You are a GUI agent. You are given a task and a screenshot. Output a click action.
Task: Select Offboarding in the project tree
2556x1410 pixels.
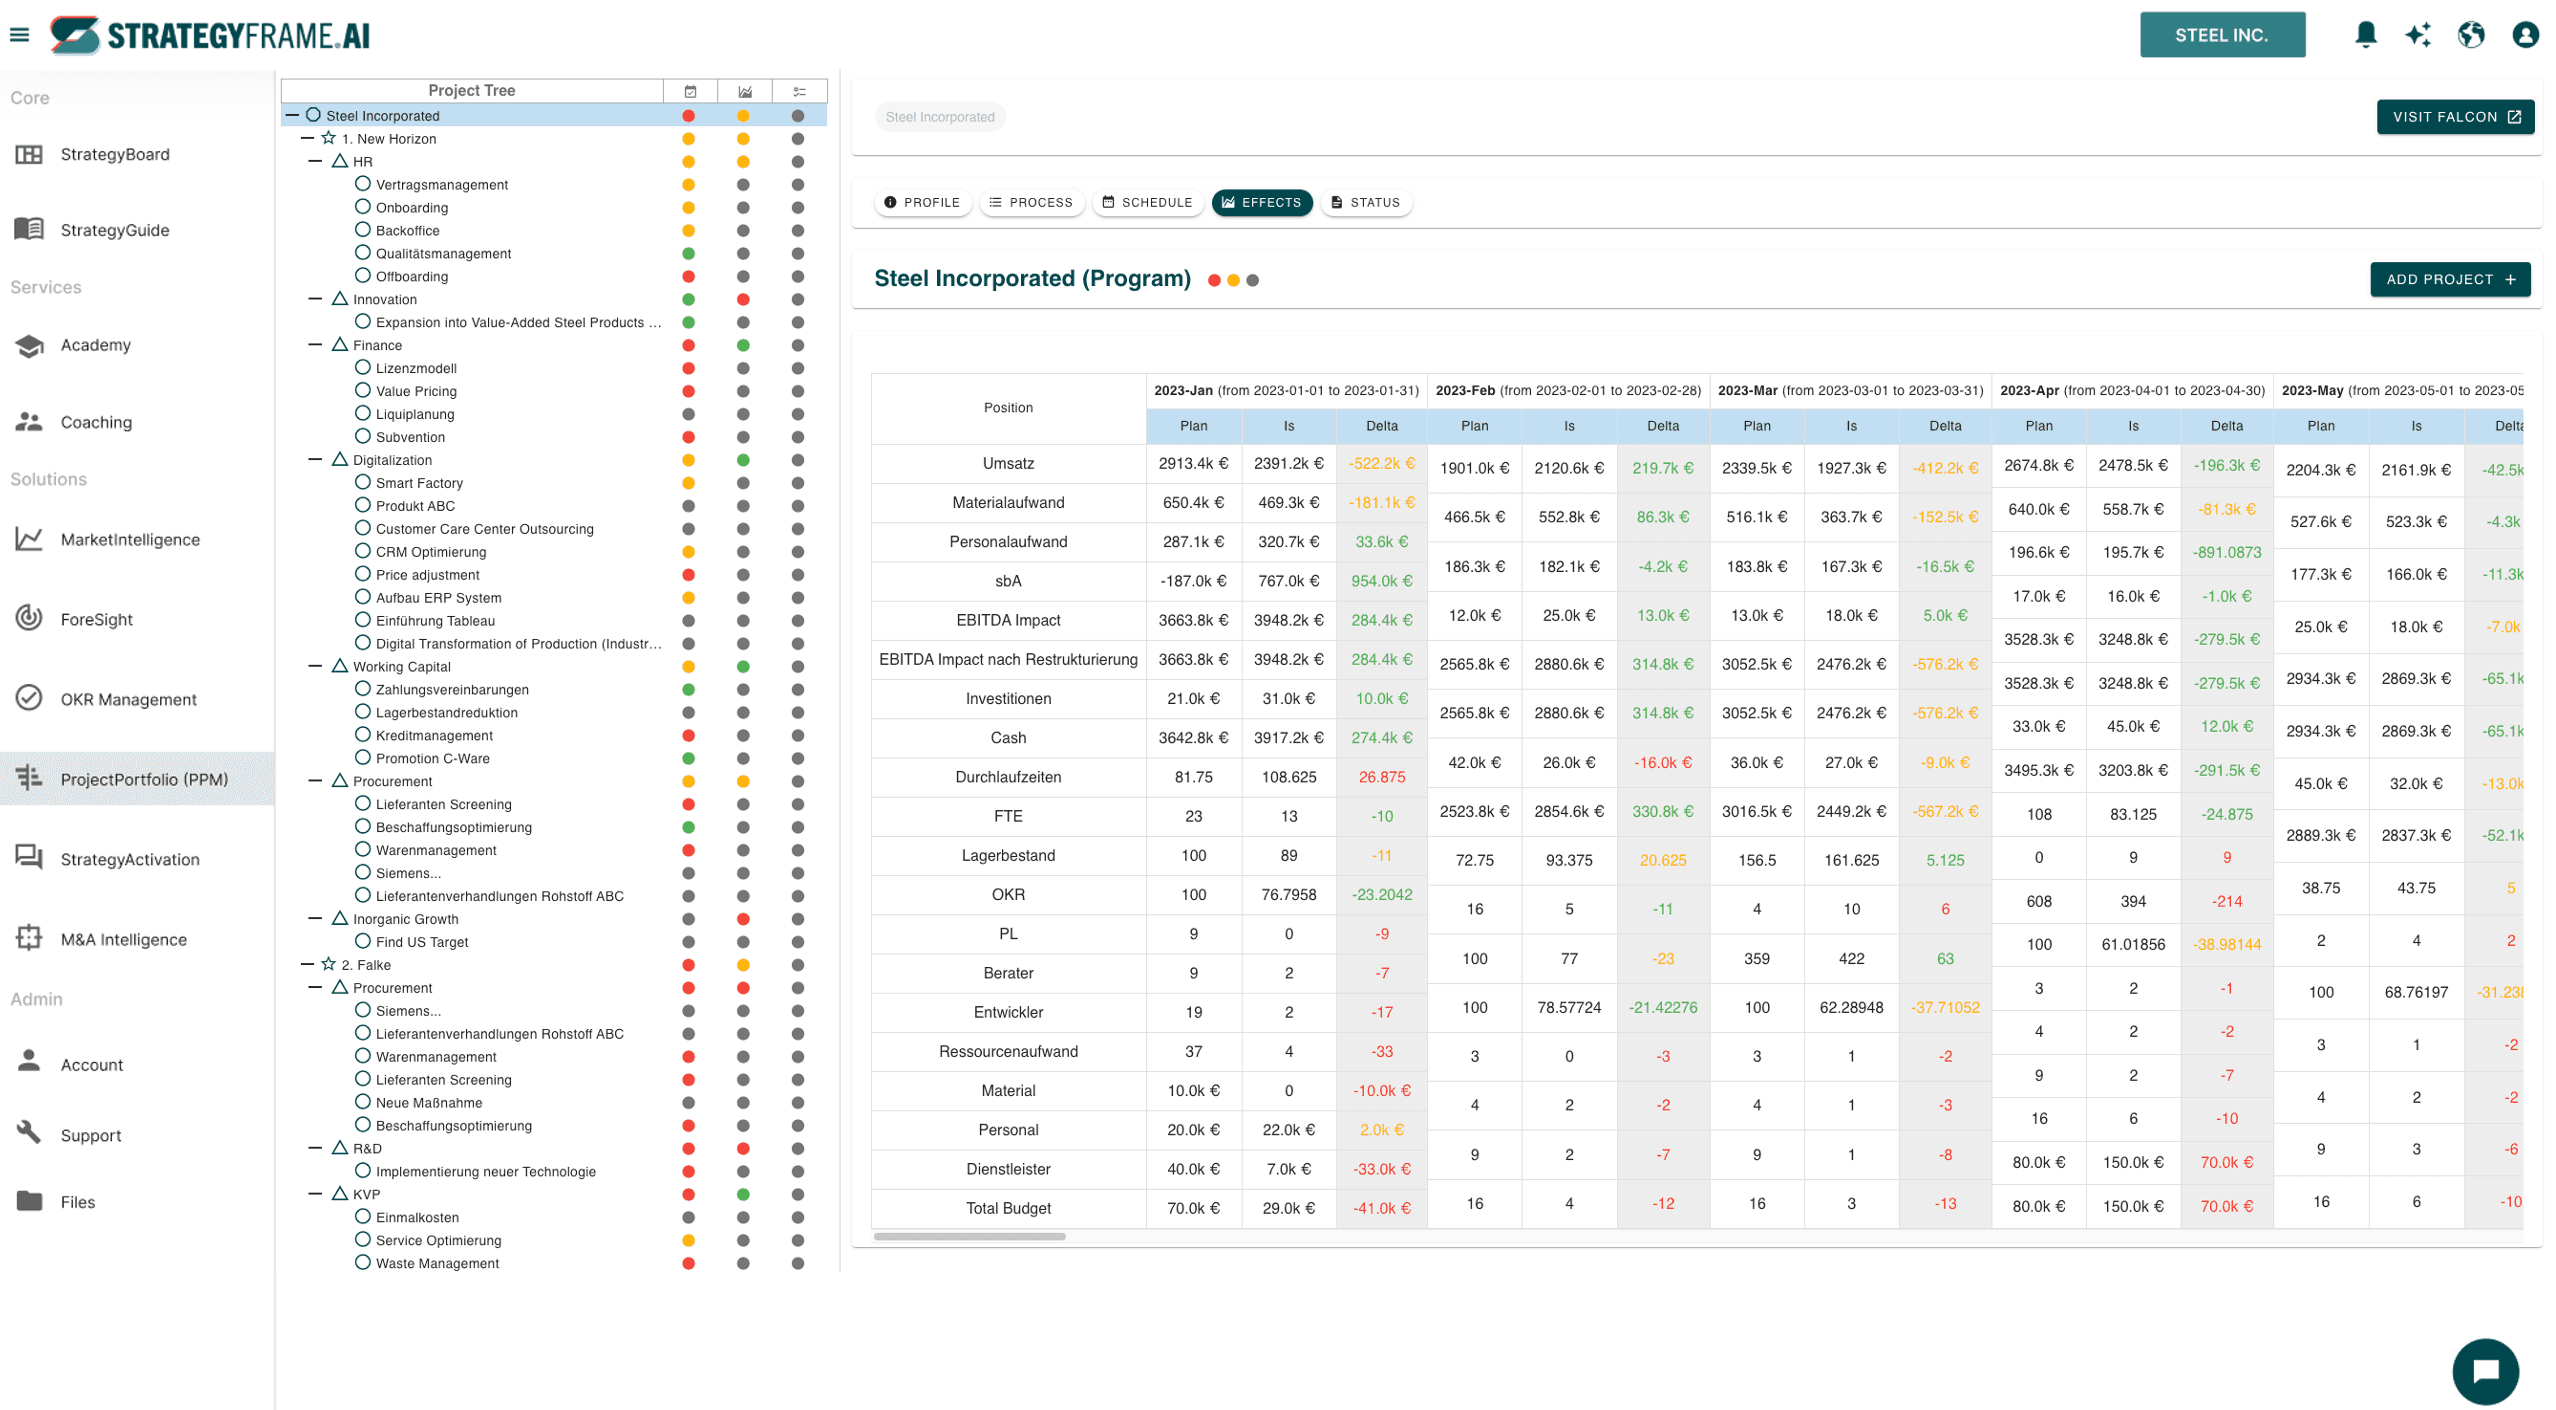(x=412, y=276)
